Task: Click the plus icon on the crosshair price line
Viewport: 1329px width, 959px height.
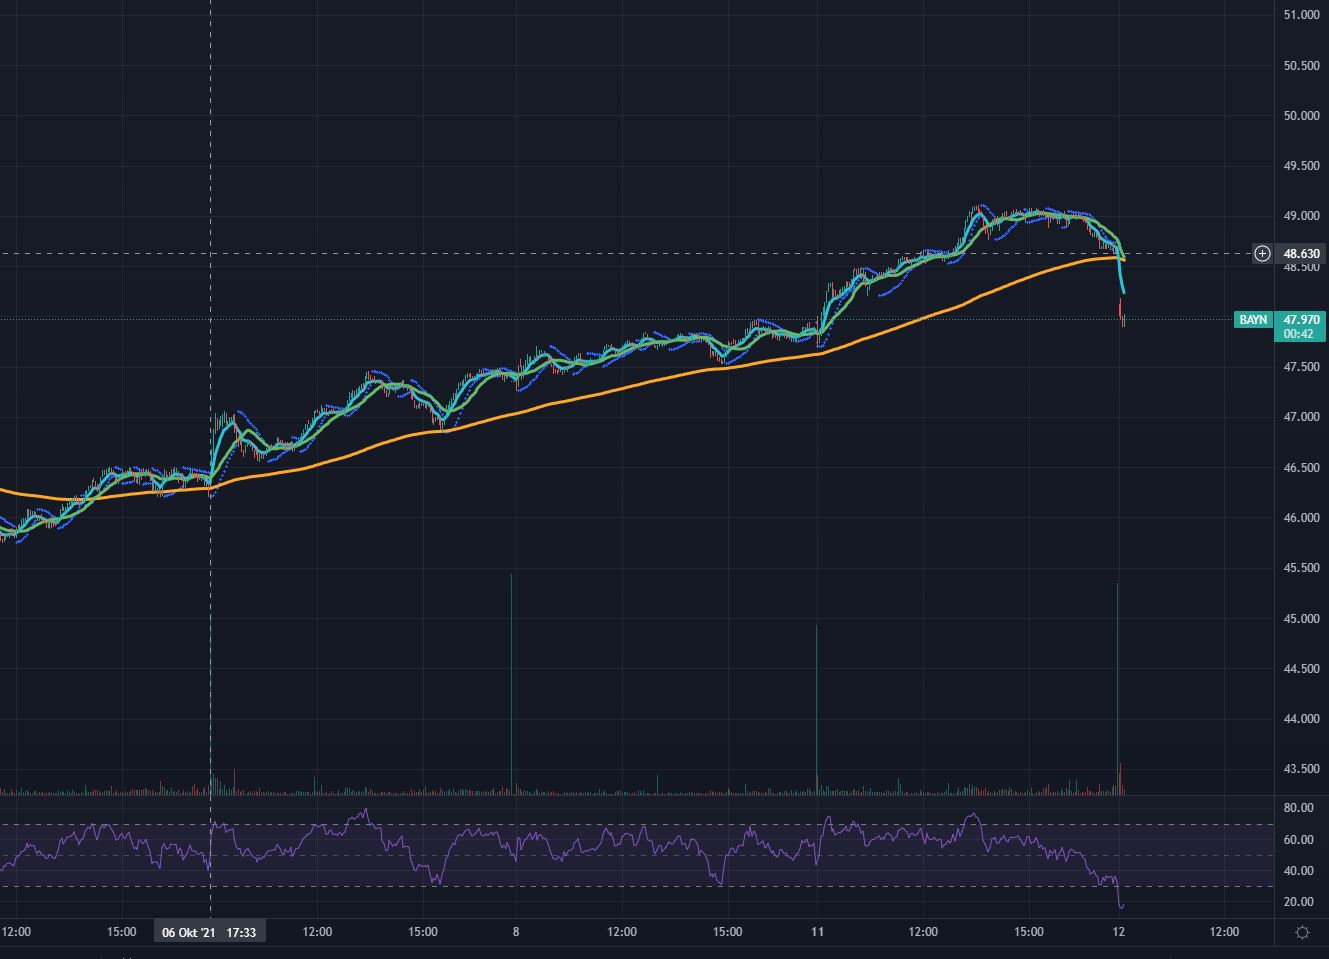Action: [x=1260, y=254]
